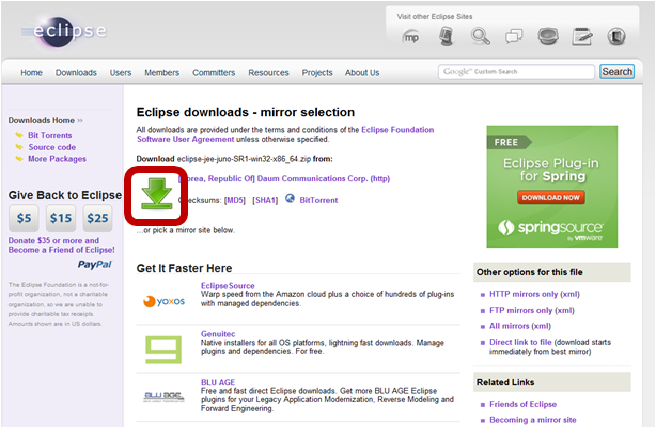Open 'All mirrors (xml)' link
Viewport: 655px width, 428px height.
(x=520, y=326)
